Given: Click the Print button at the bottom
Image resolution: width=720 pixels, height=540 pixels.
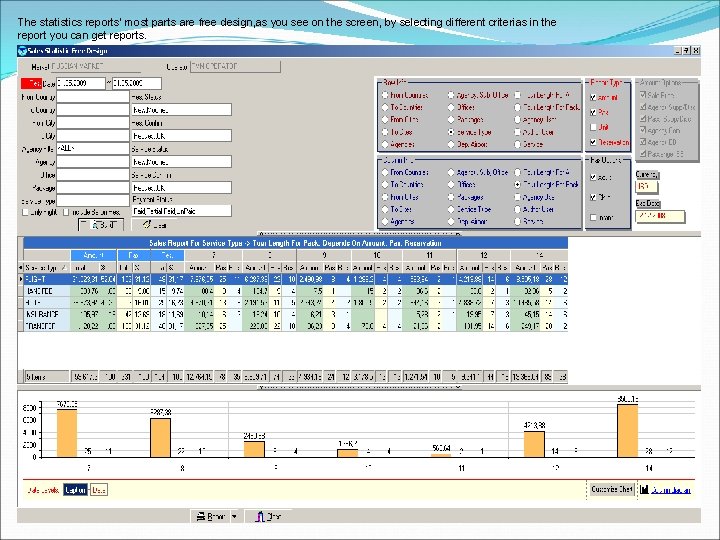Looking at the screenshot, I should pos(211,517).
